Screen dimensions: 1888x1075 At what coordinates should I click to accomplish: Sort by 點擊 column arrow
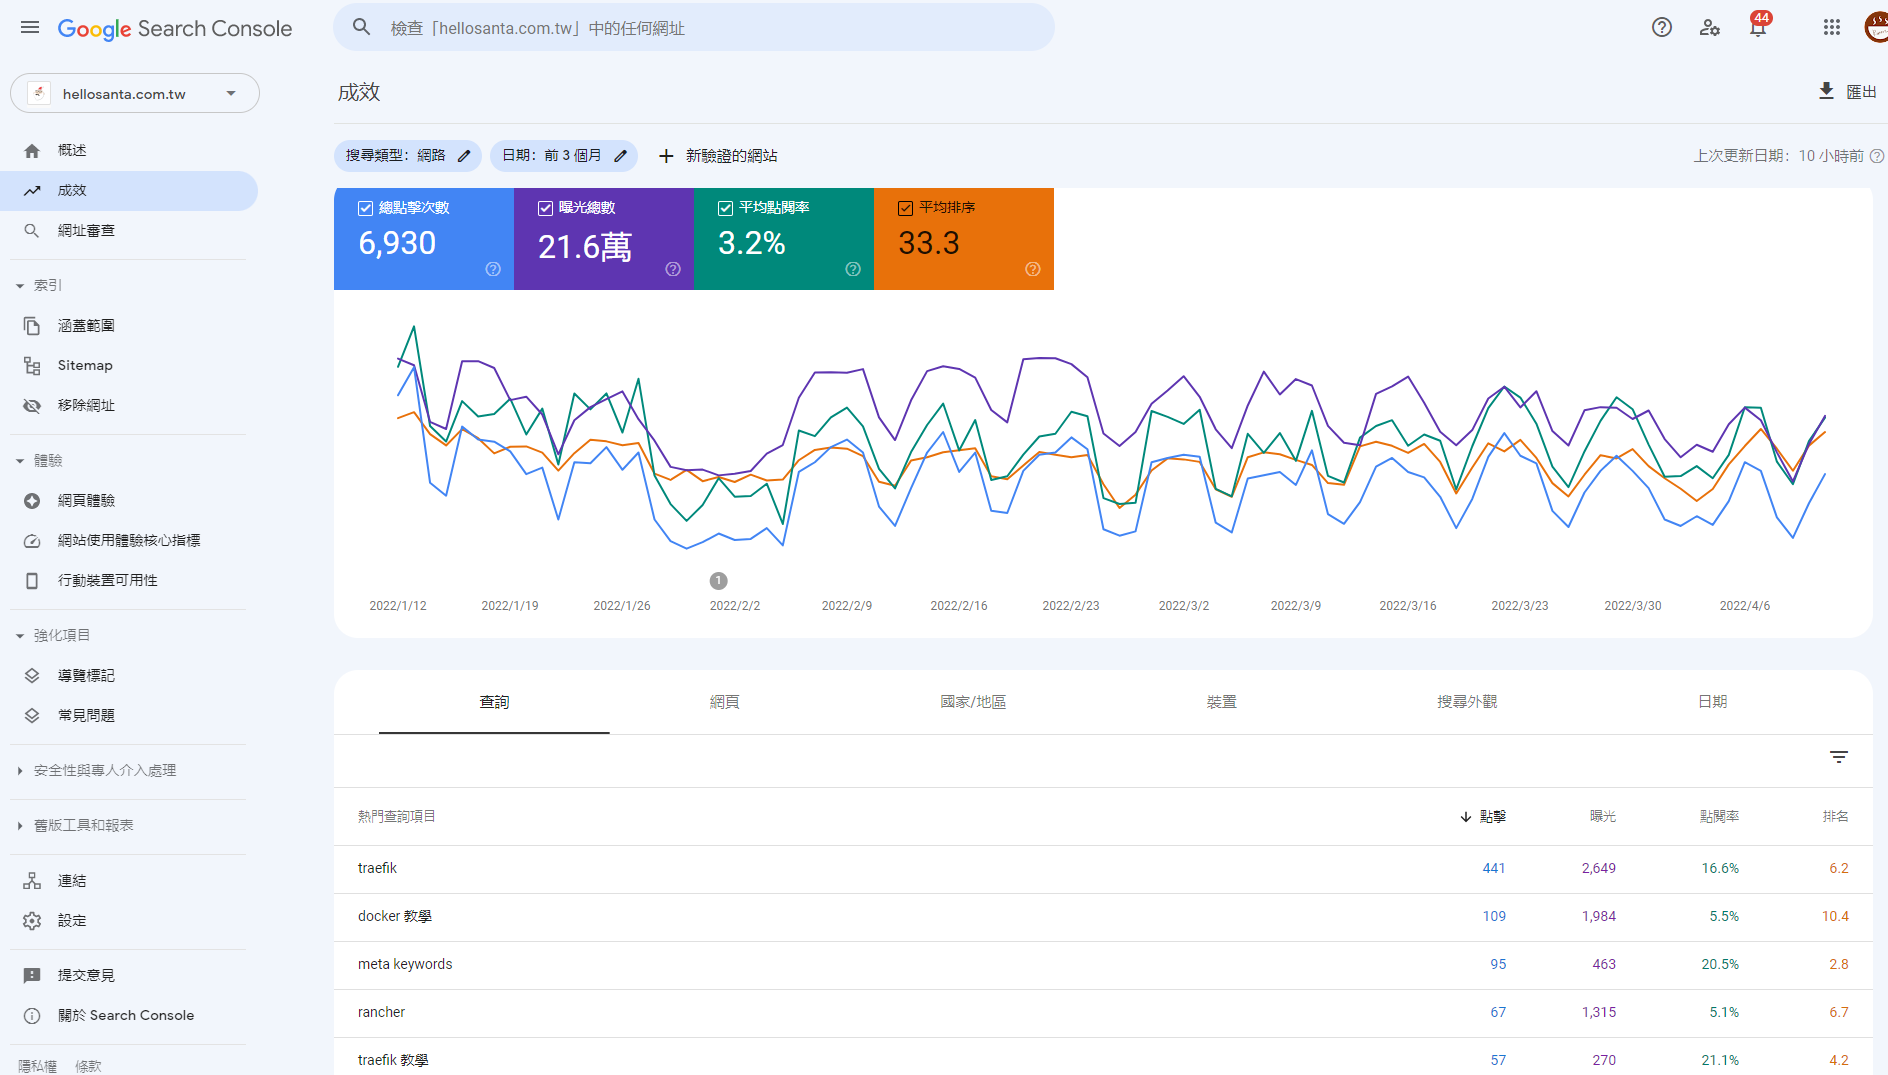1466,817
